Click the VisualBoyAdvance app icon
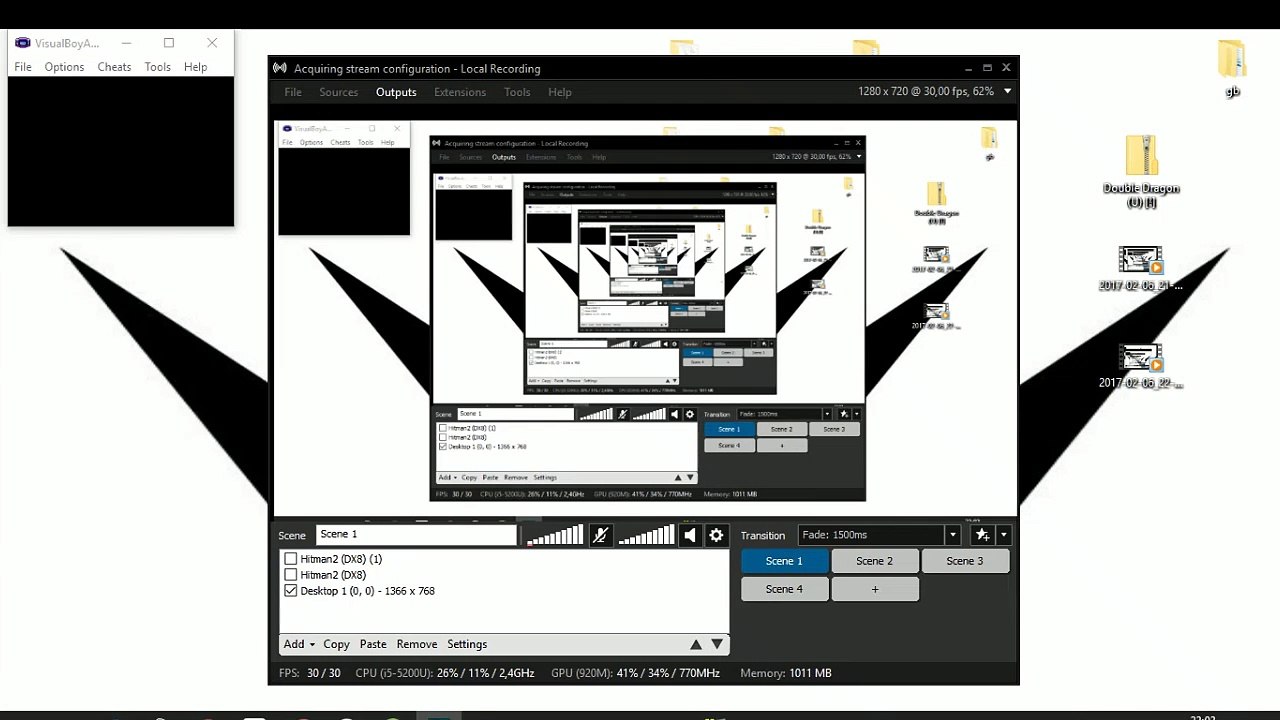Image resolution: width=1280 pixels, height=720 pixels. pyautogui.click(x=22, y=42)
